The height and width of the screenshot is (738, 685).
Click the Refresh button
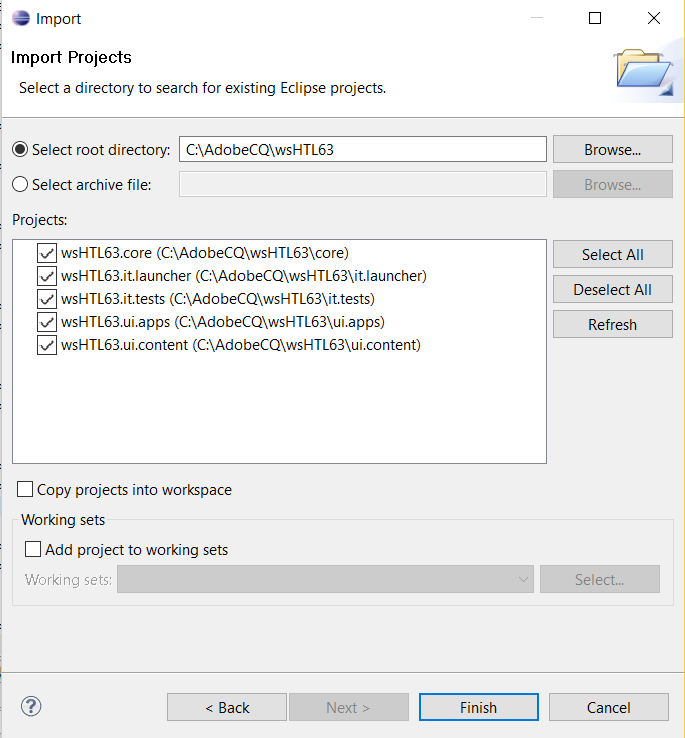[x=612, y=324]
